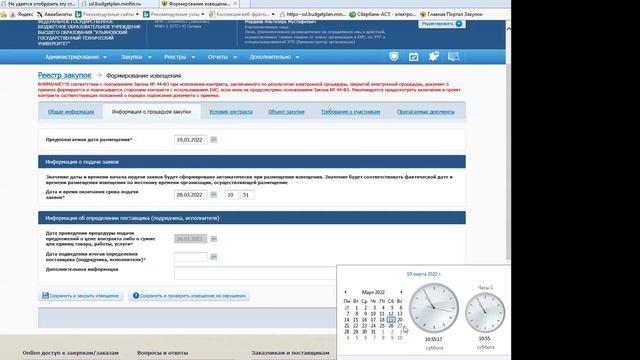
Task: Go to next month in taskbar calendar popup
Action: tap(402, 292)
